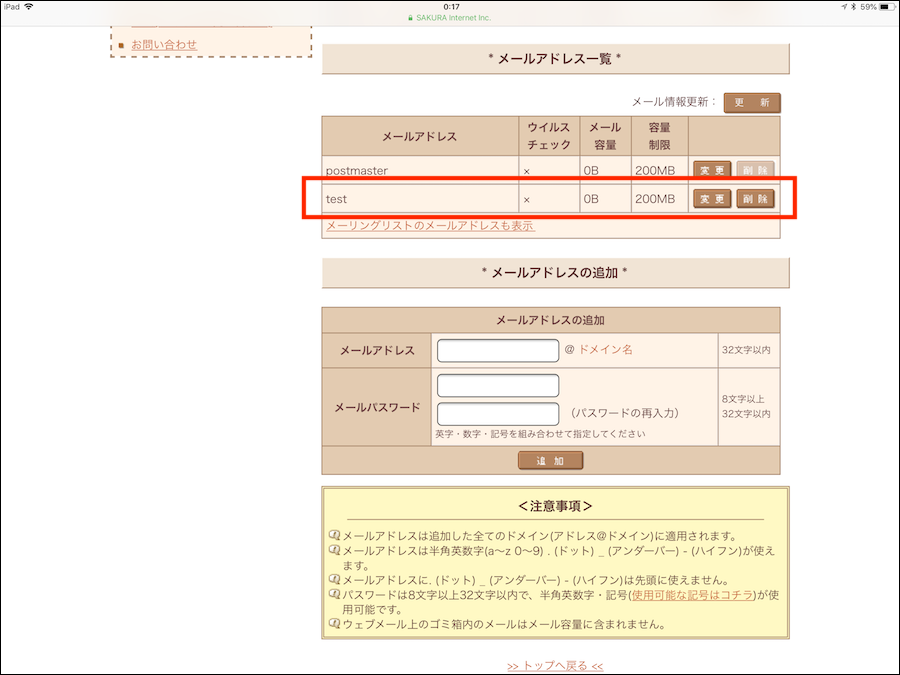Image resolution: width=900 pixels, height=675 pixels.
Task: Click 変更 button for postmaster row
Action: [x=712, y=170]
